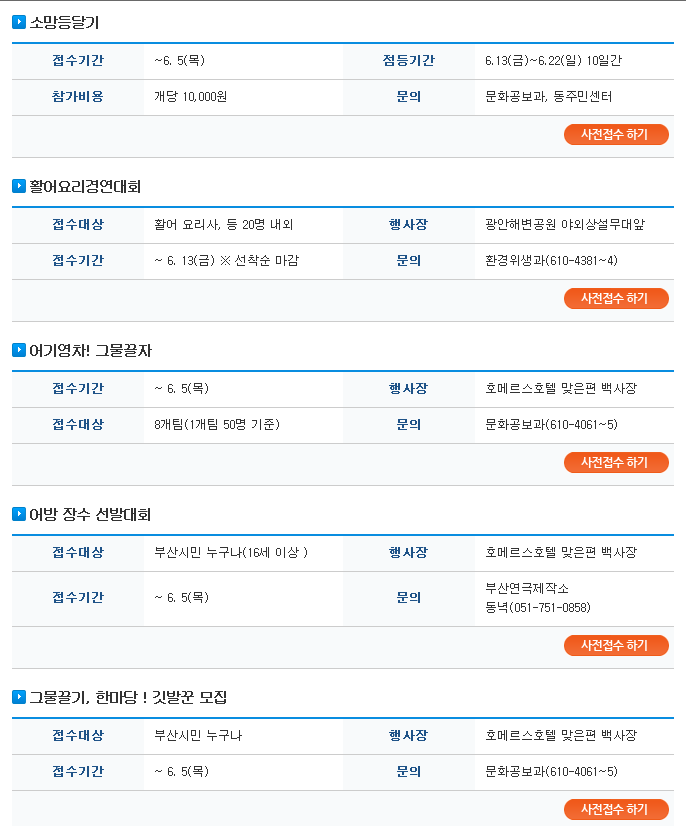The image size is (686, 826).
Task: Click the blue arrow icon beside 어기영차! 그물끌자
Action: pyautogui.click(x=19, y=350)
